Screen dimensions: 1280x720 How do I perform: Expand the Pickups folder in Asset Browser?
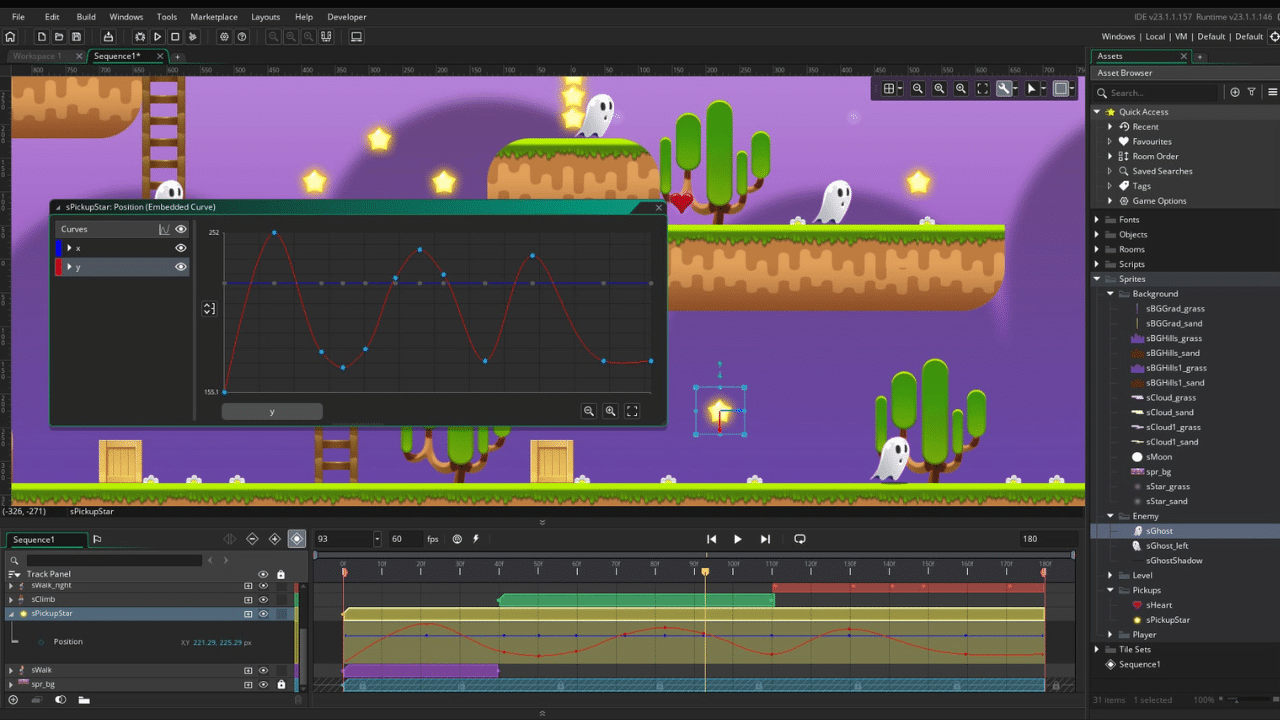tap(1110, 590)
